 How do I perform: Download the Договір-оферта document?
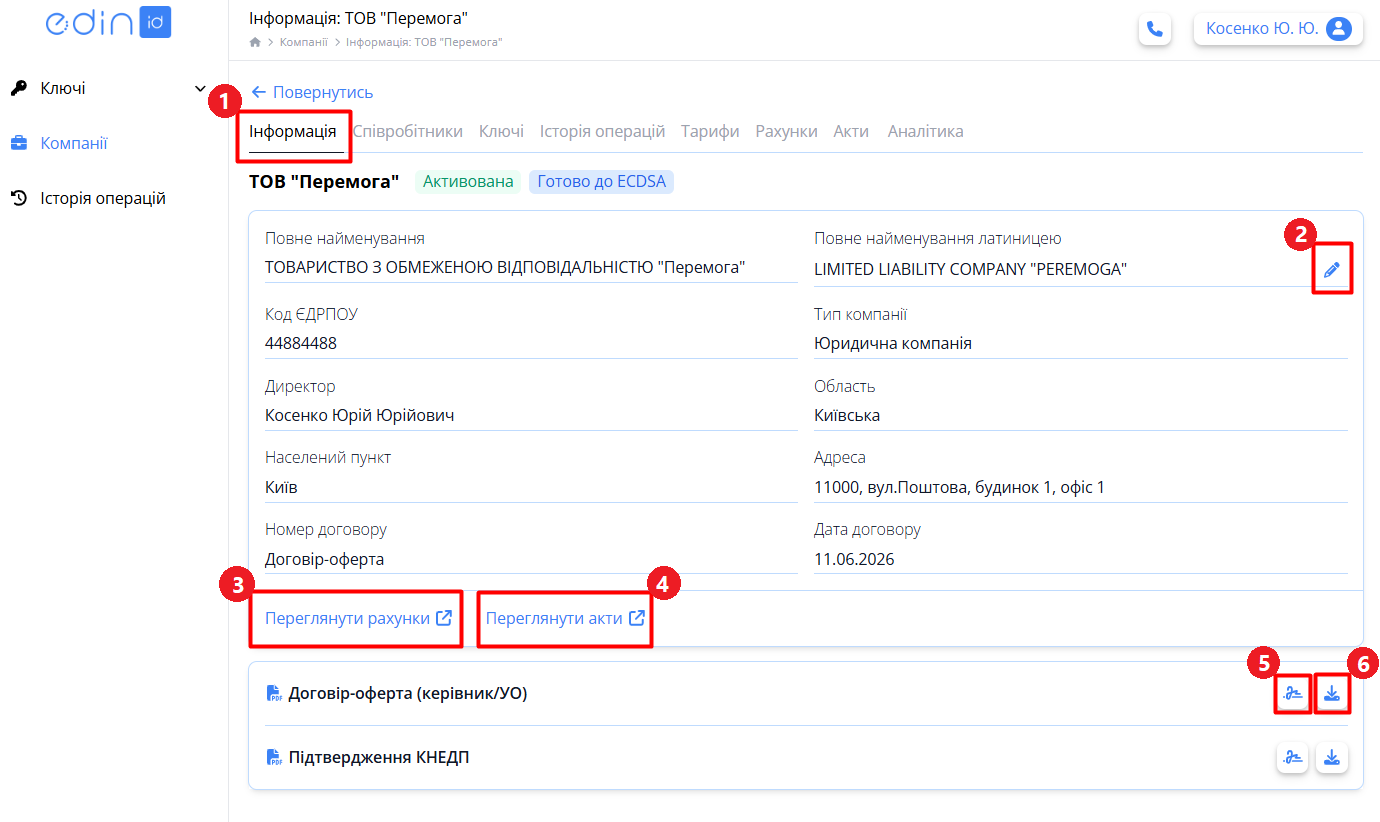point(1332,693)
